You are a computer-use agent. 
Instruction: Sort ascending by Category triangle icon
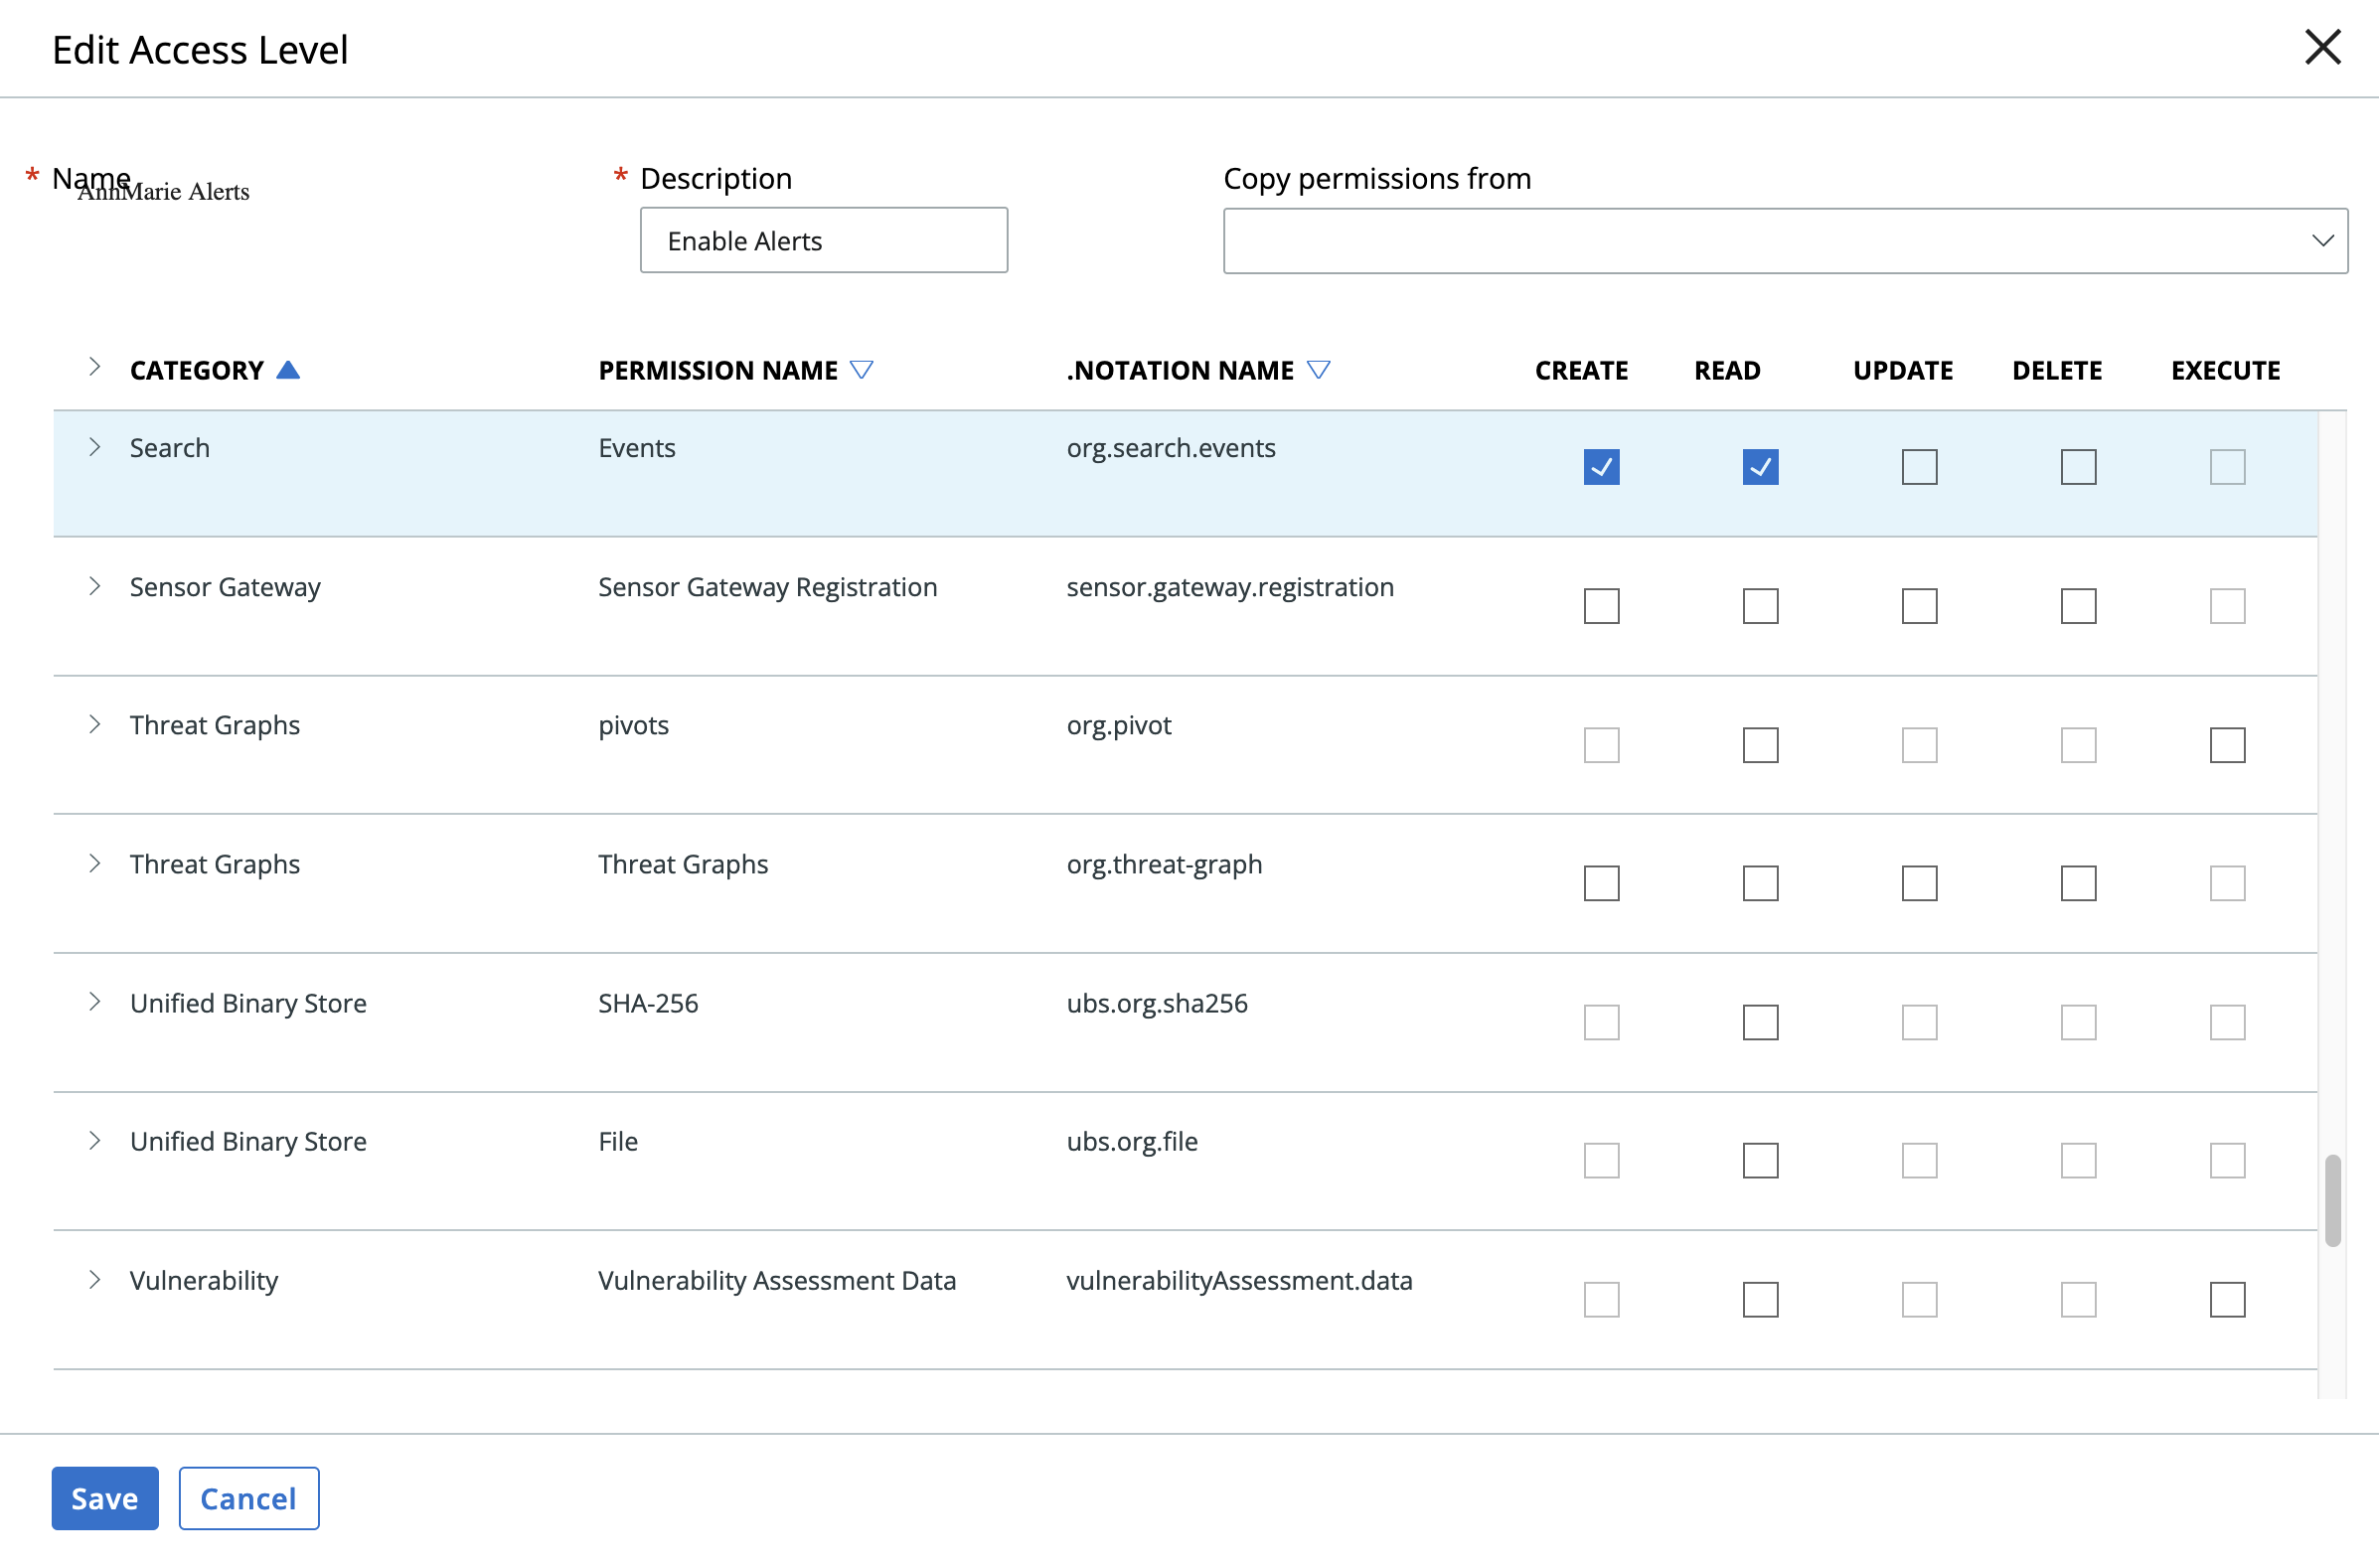(288, 370)
